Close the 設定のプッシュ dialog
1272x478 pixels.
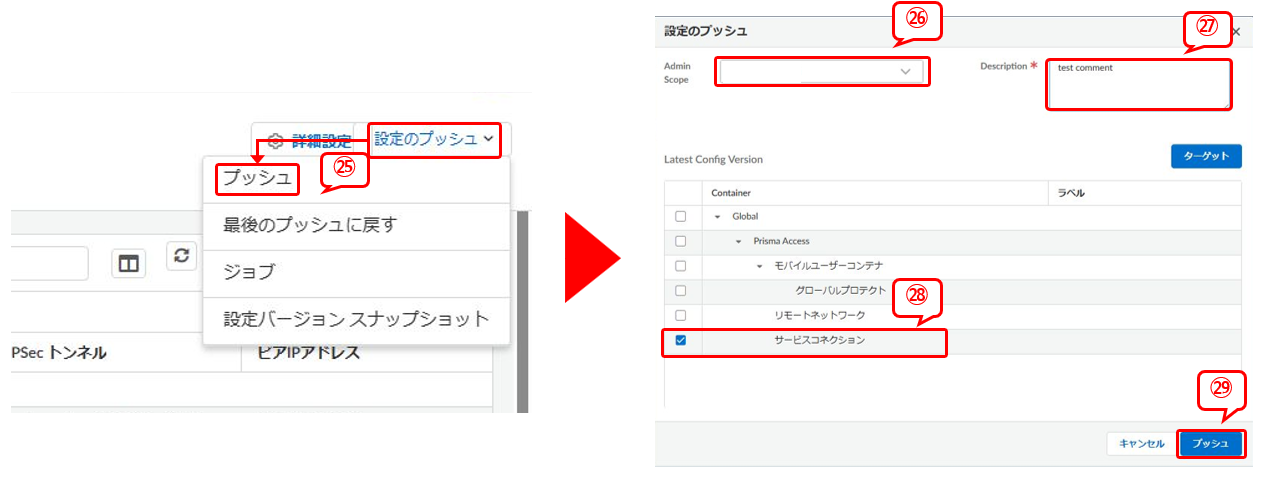1236,32
